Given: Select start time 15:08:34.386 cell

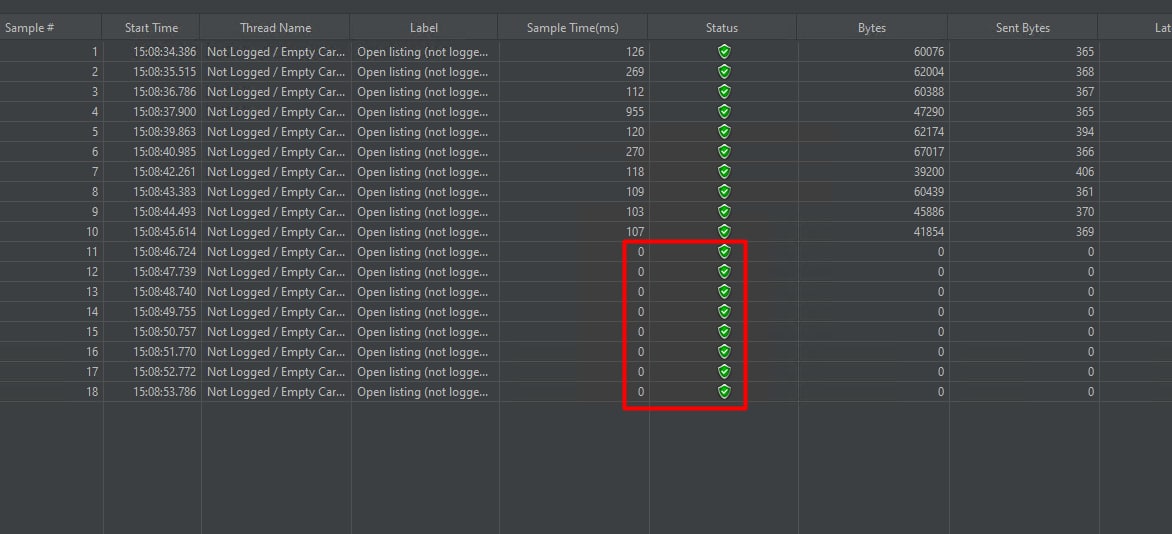Looking at the screenshot, I should [164, 52].
